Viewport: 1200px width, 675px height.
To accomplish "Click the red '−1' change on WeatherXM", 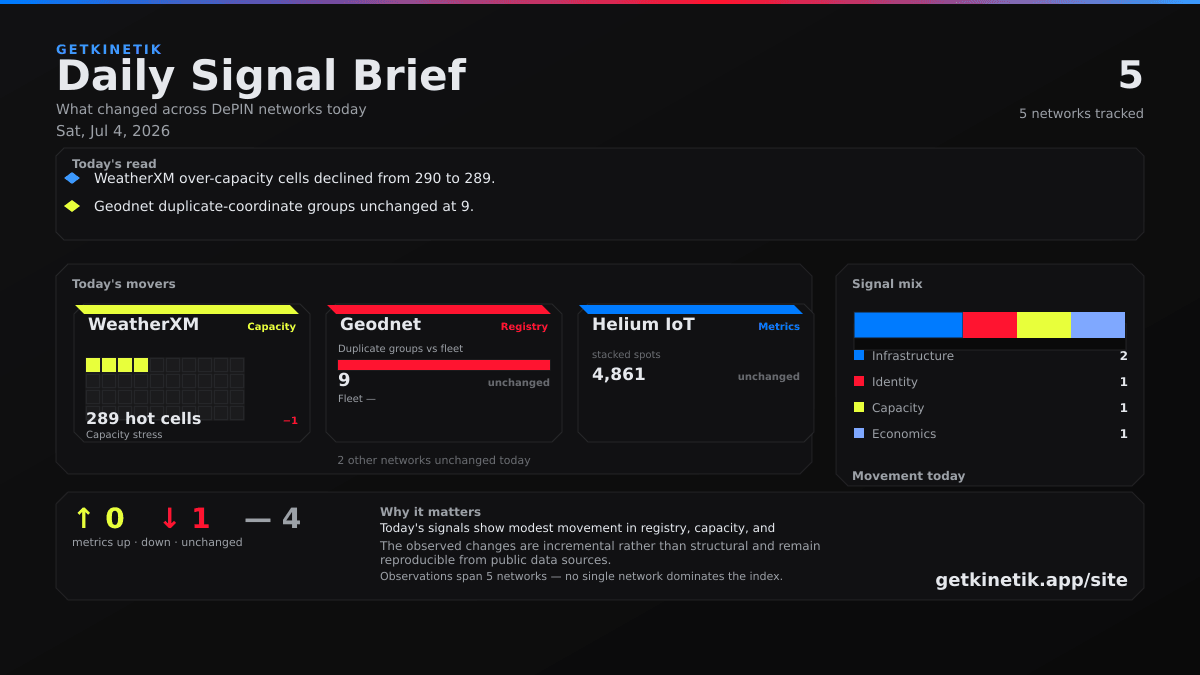I will (x=290, y=421).
